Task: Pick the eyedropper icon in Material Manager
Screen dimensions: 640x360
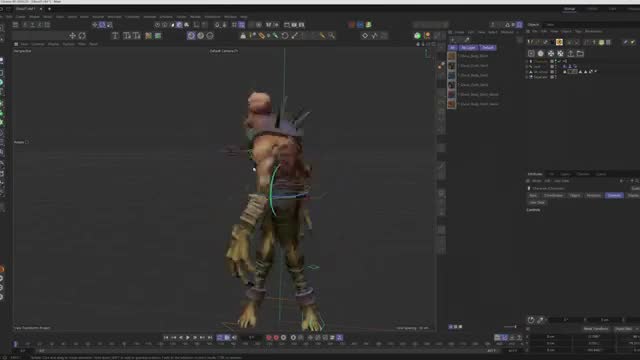Action: [467, 40]
